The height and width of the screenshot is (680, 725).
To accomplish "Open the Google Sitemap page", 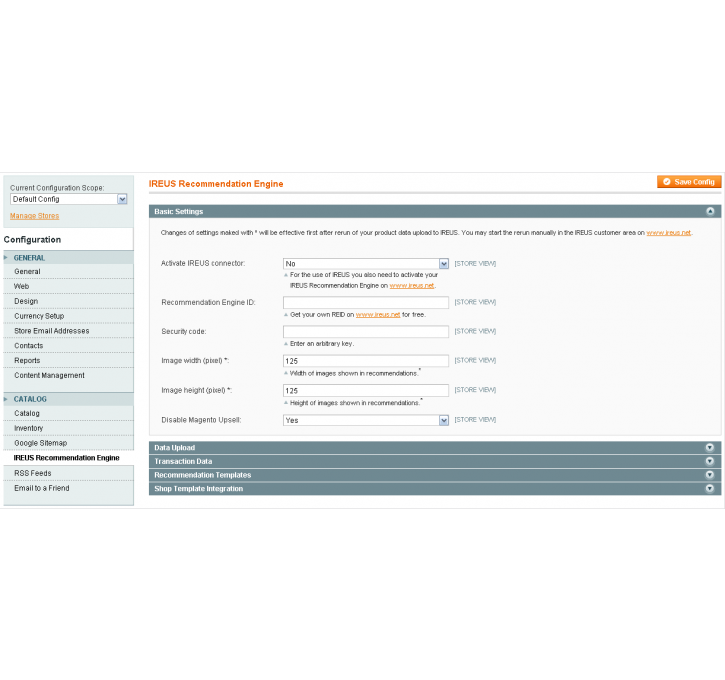I will click(68, 443).
